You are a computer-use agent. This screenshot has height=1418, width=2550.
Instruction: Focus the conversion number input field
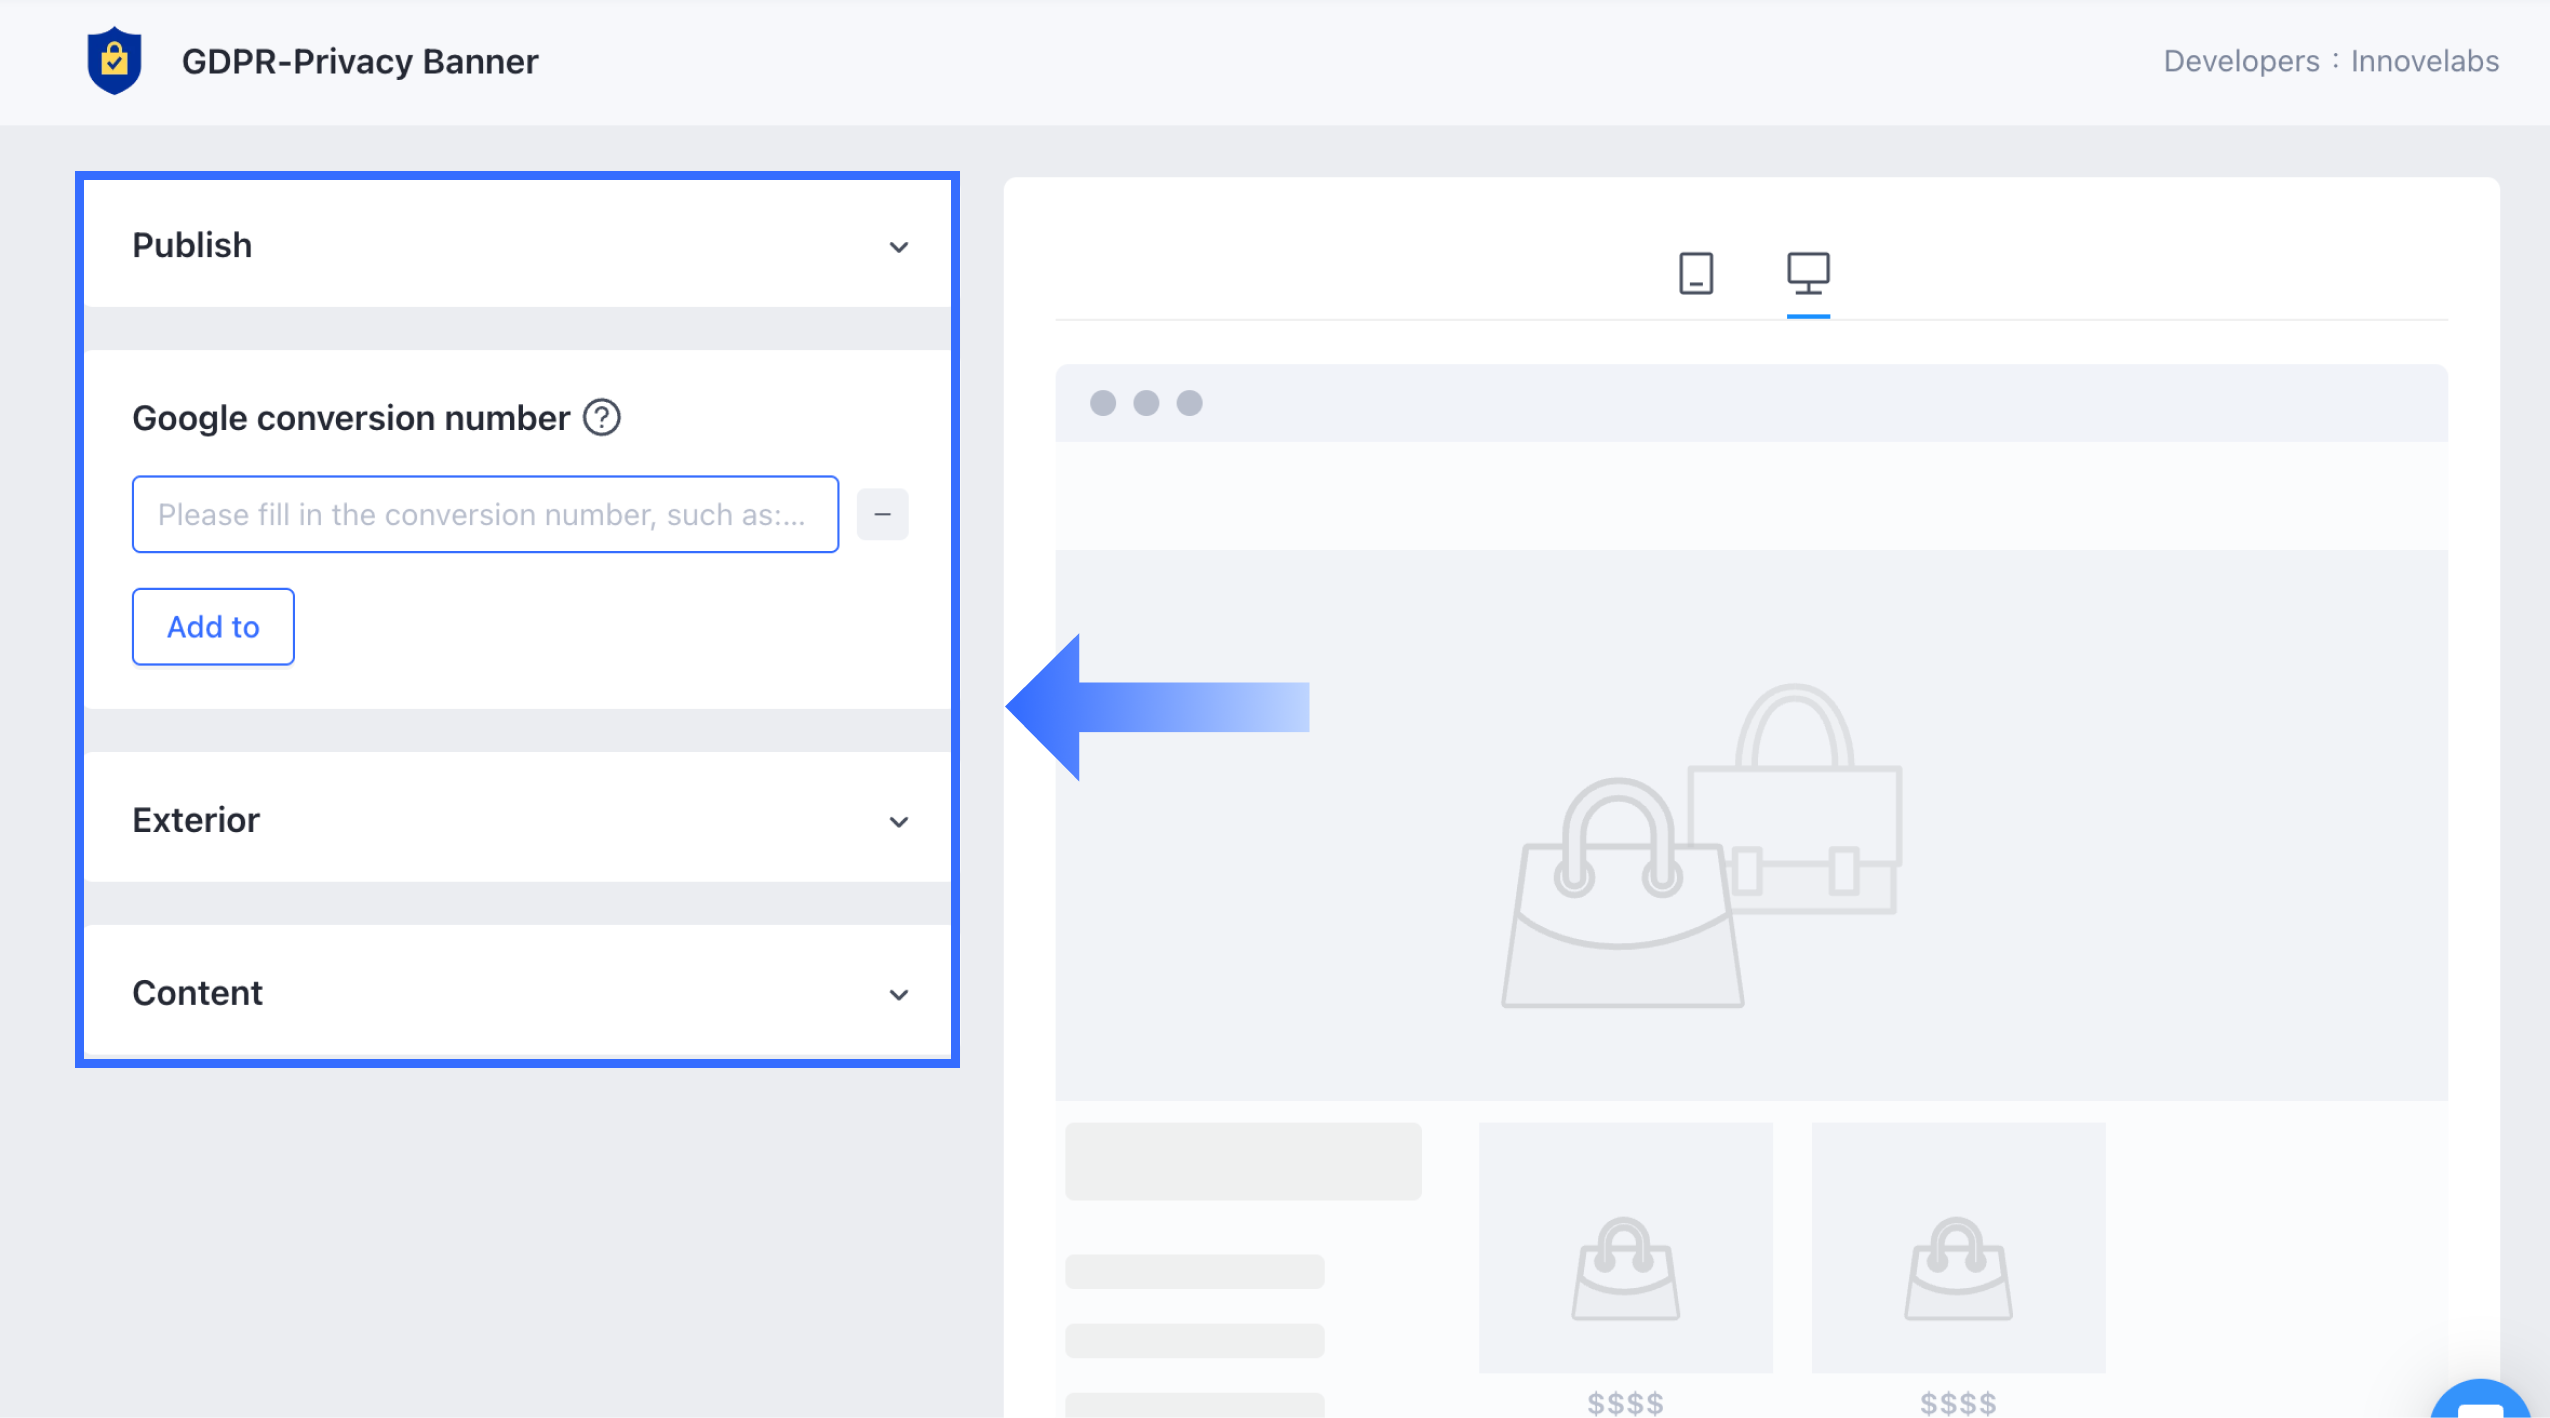pos(485,514)
